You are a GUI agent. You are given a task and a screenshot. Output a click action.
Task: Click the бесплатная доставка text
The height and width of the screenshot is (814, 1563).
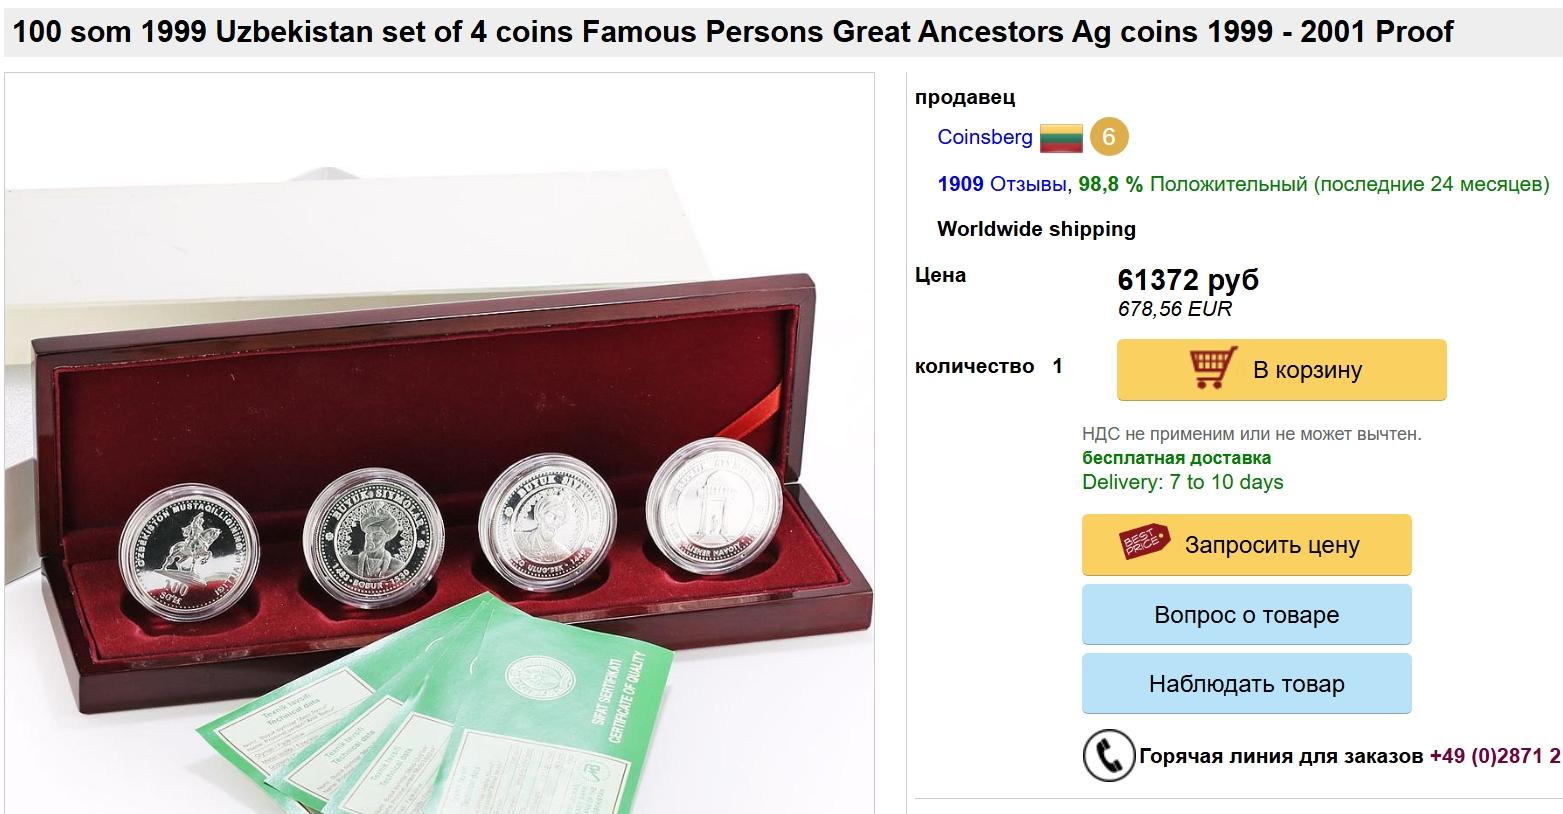pyautogui.click(x=1176, y=458)
